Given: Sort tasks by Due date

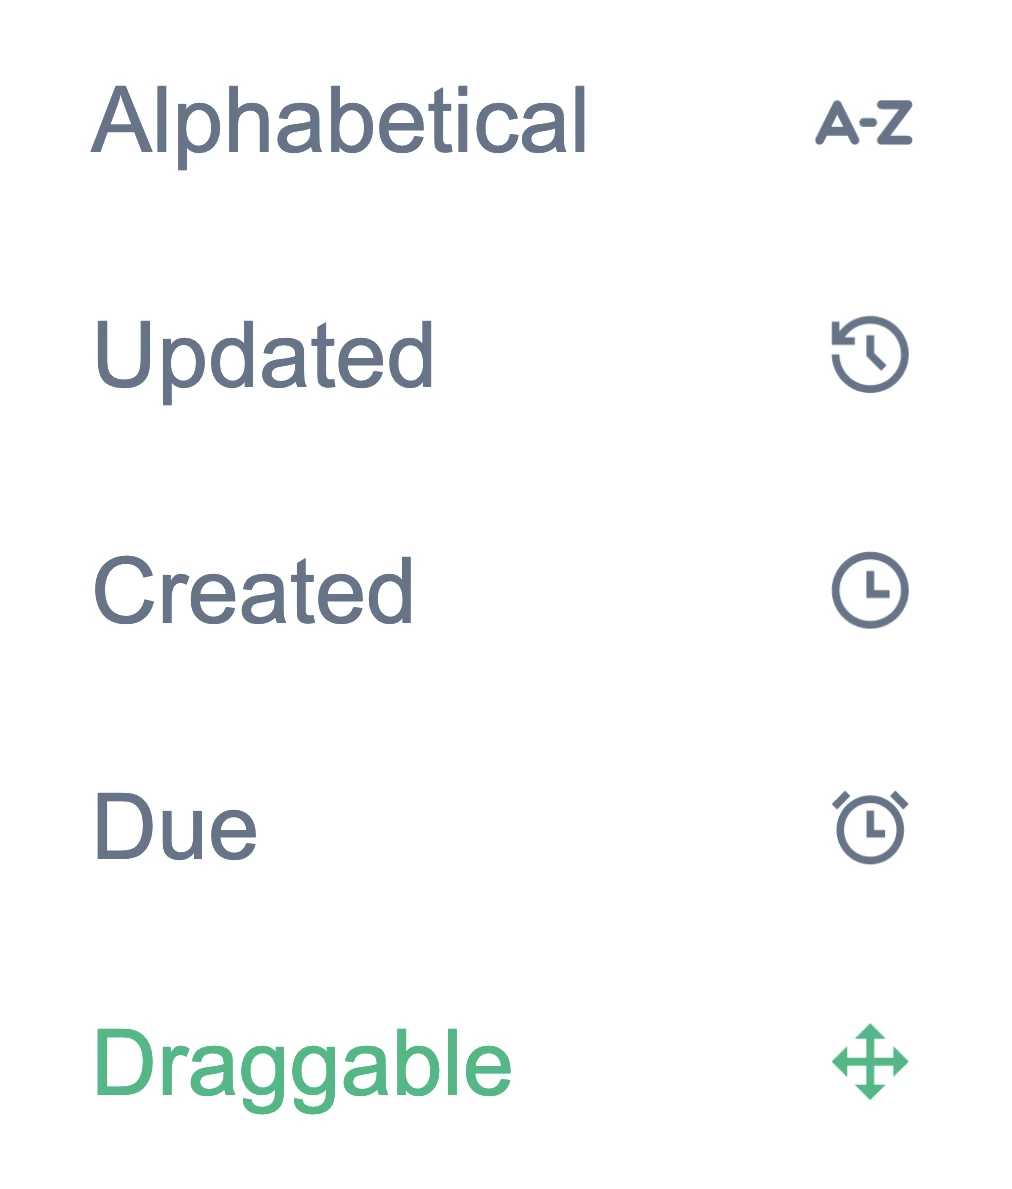Looking at the screenshot, I should pyautogui.click(x=176, y=827).
